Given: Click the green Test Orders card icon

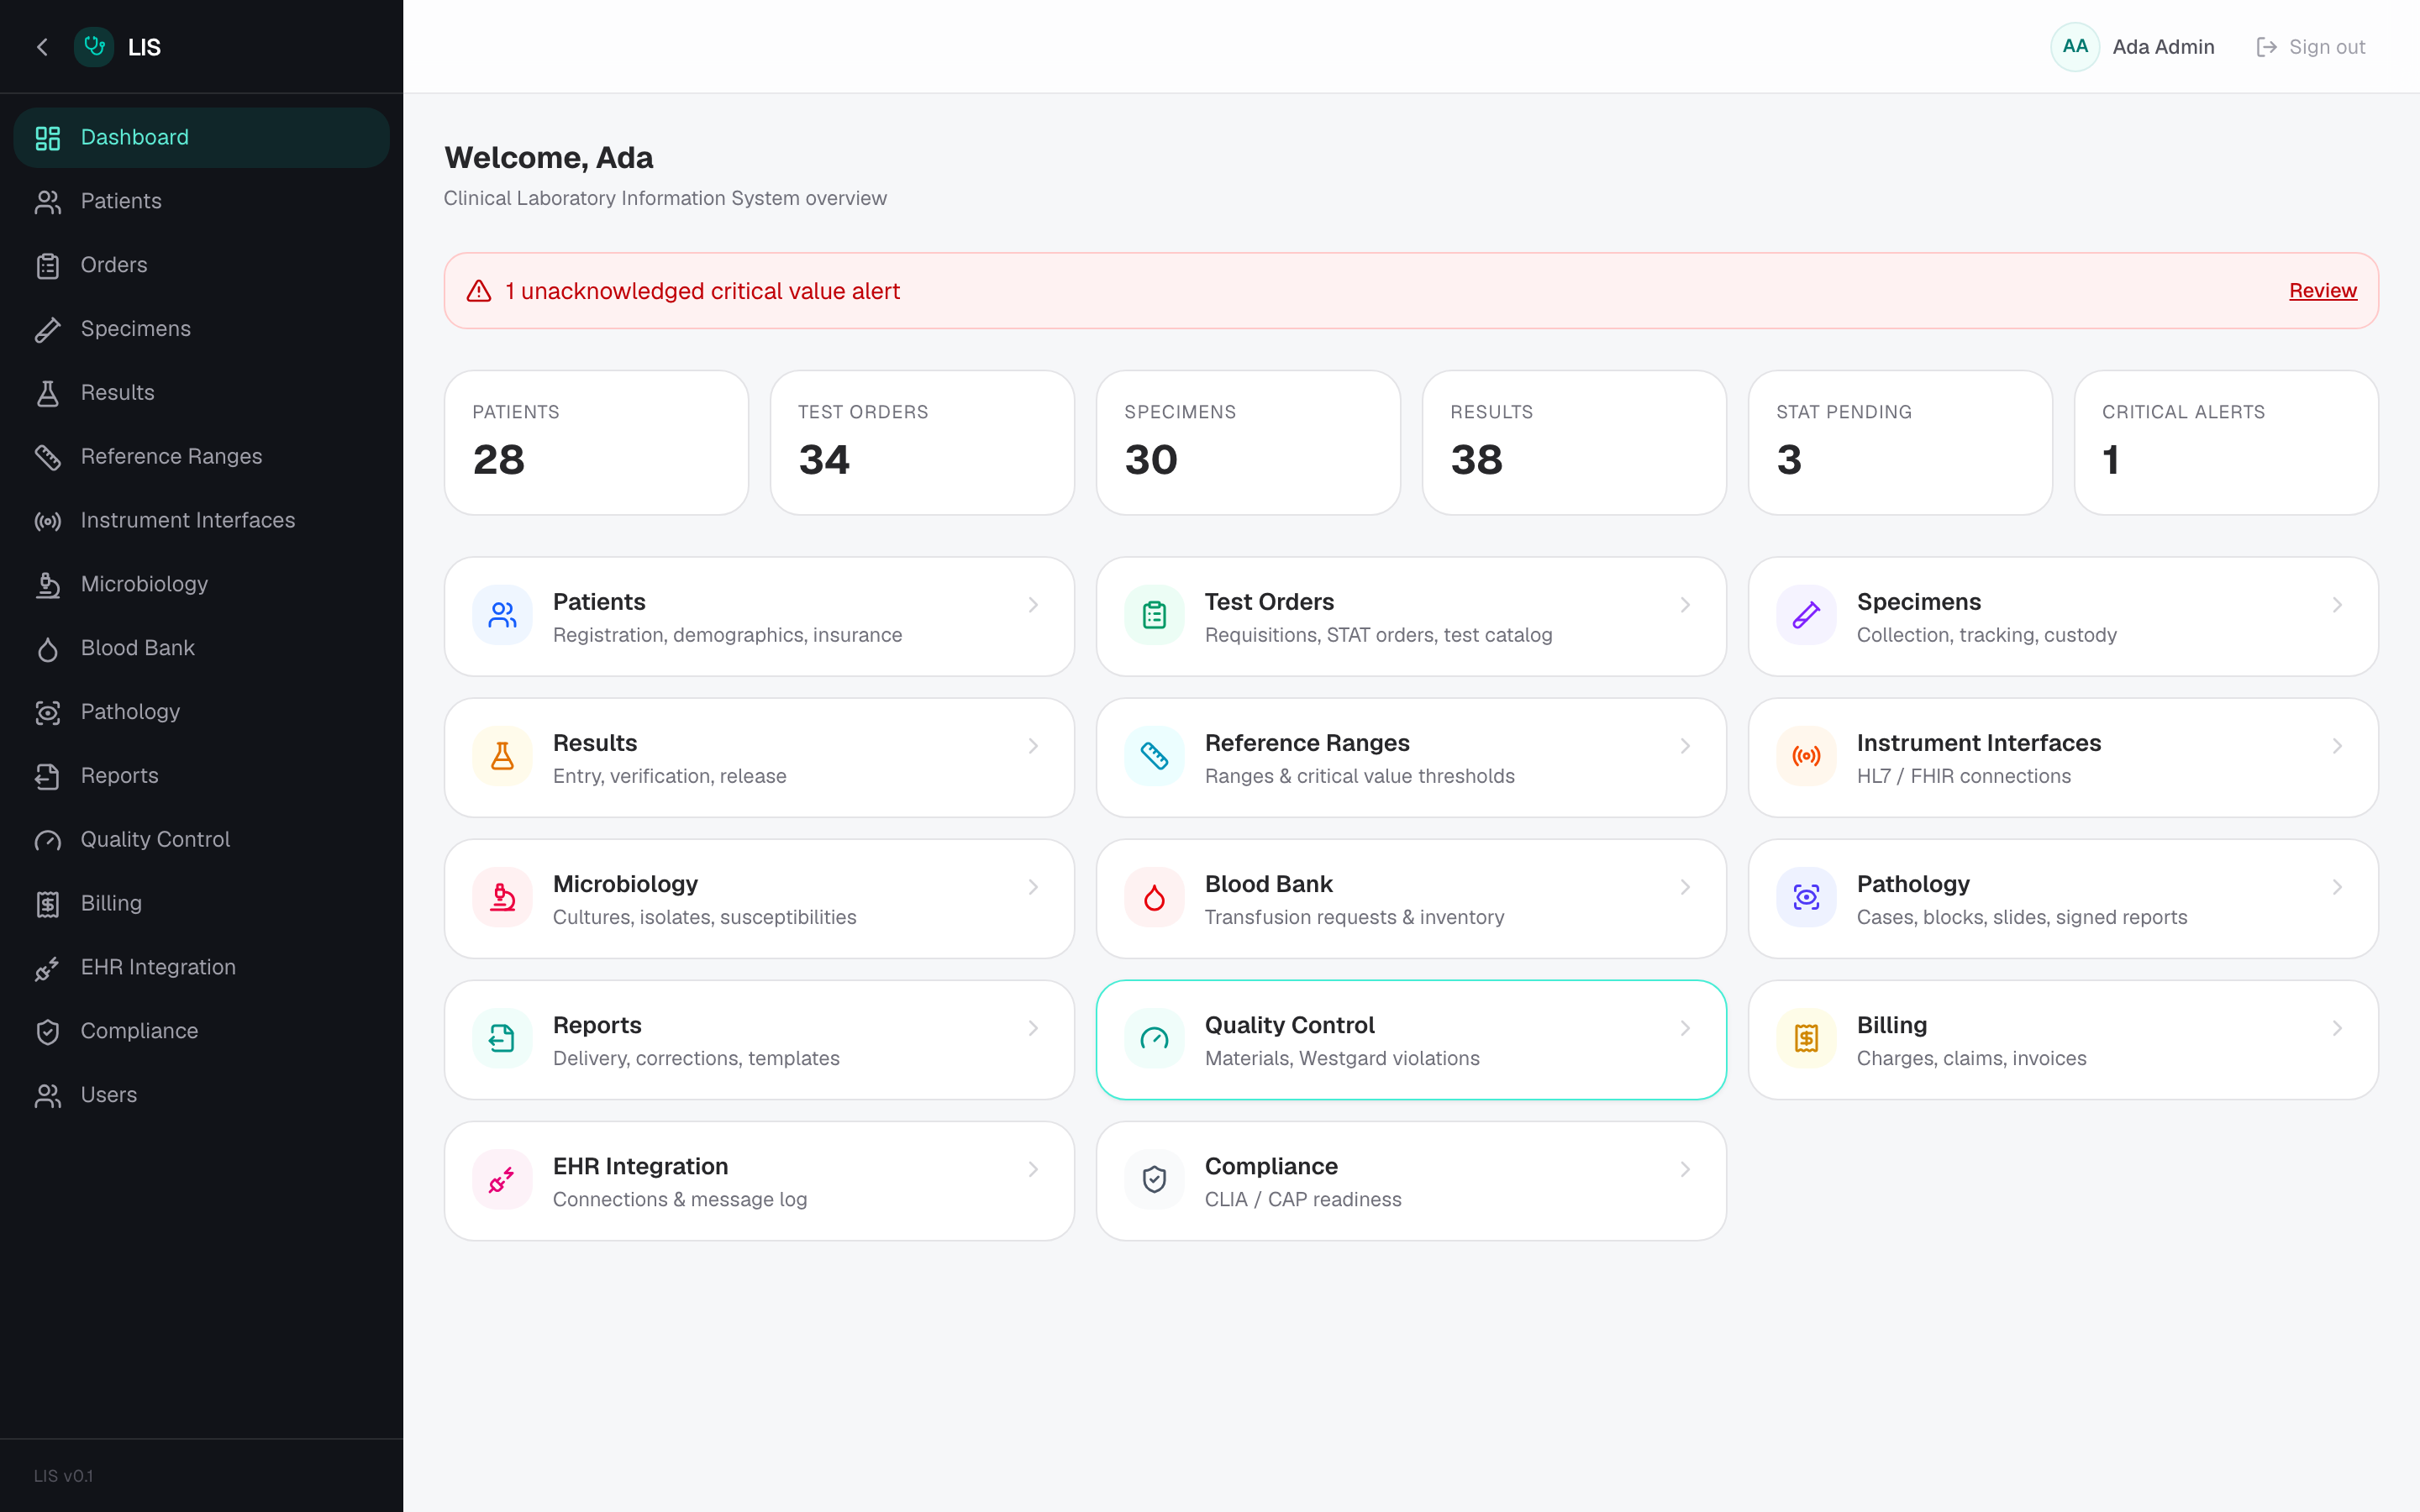Looking at the screenshot, I should pyautogui.click(x=1154, y=615).
